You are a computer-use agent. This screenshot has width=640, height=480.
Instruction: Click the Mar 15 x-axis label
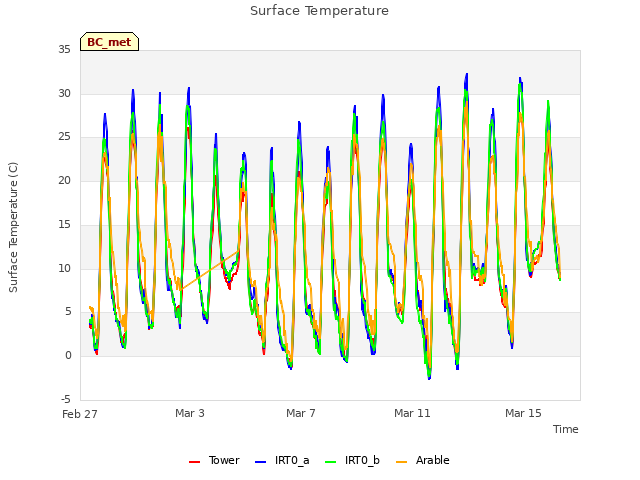523,413
